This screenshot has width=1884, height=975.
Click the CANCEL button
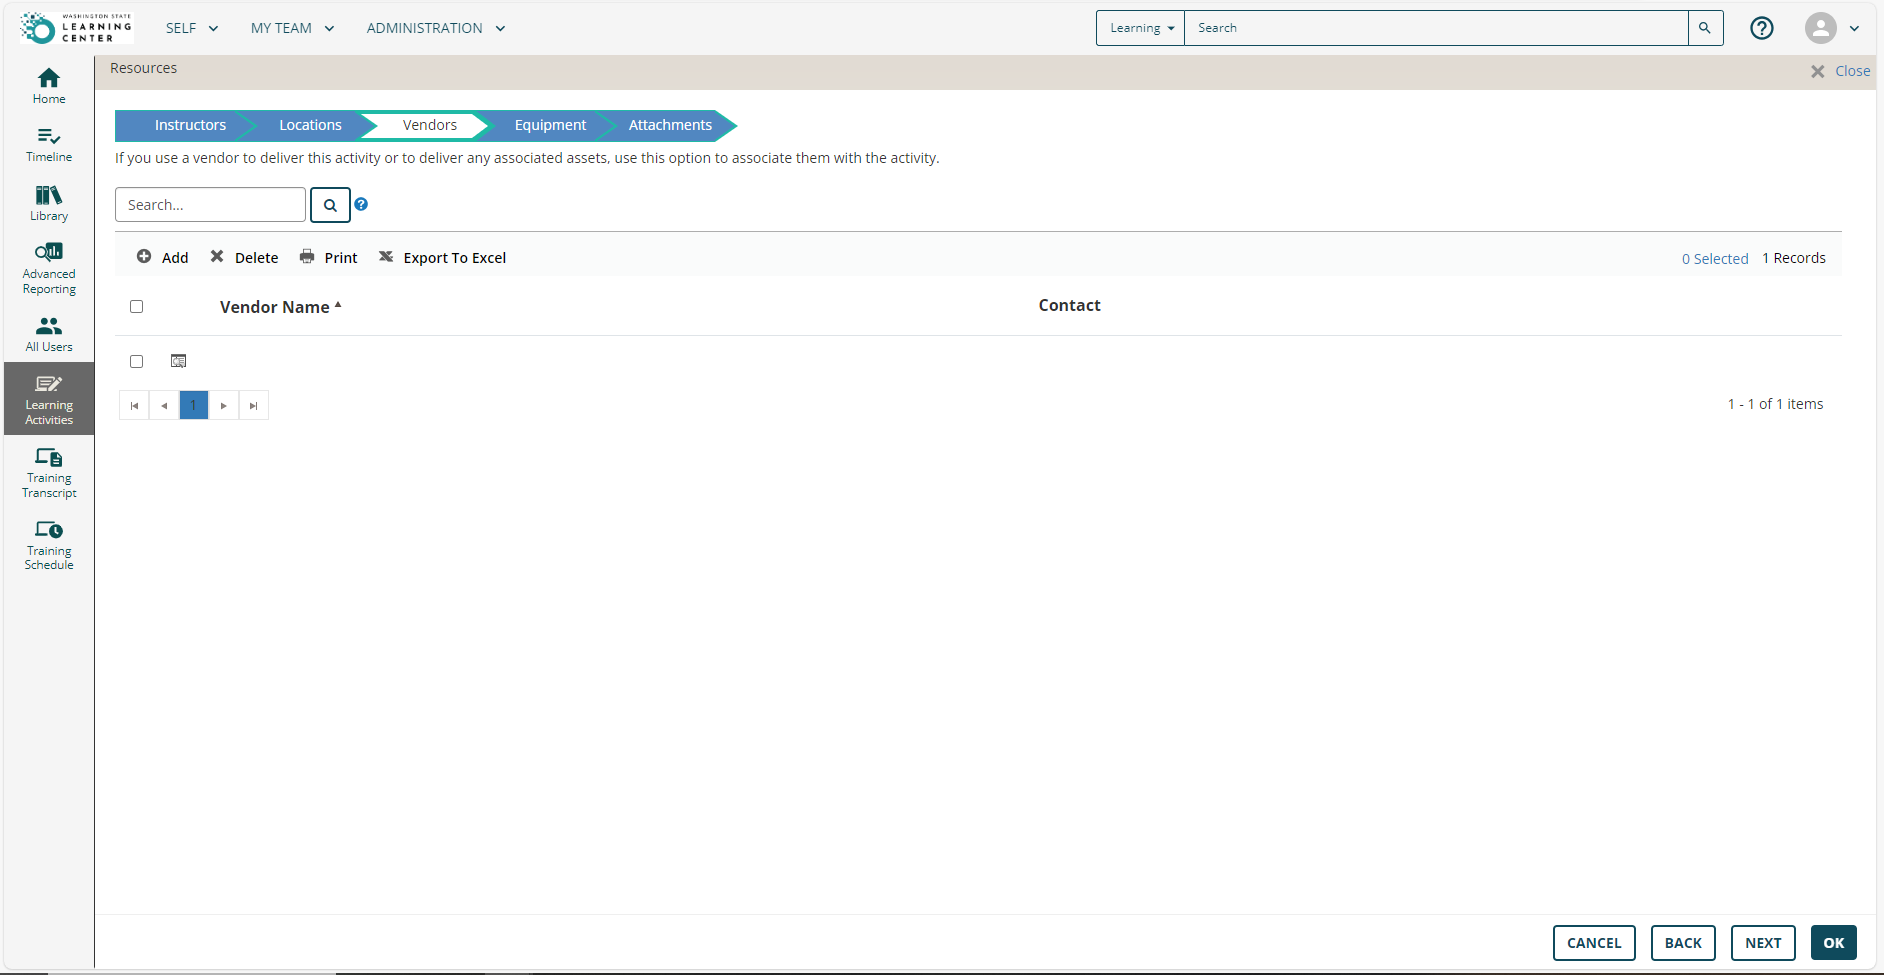tap(1594, 943)
